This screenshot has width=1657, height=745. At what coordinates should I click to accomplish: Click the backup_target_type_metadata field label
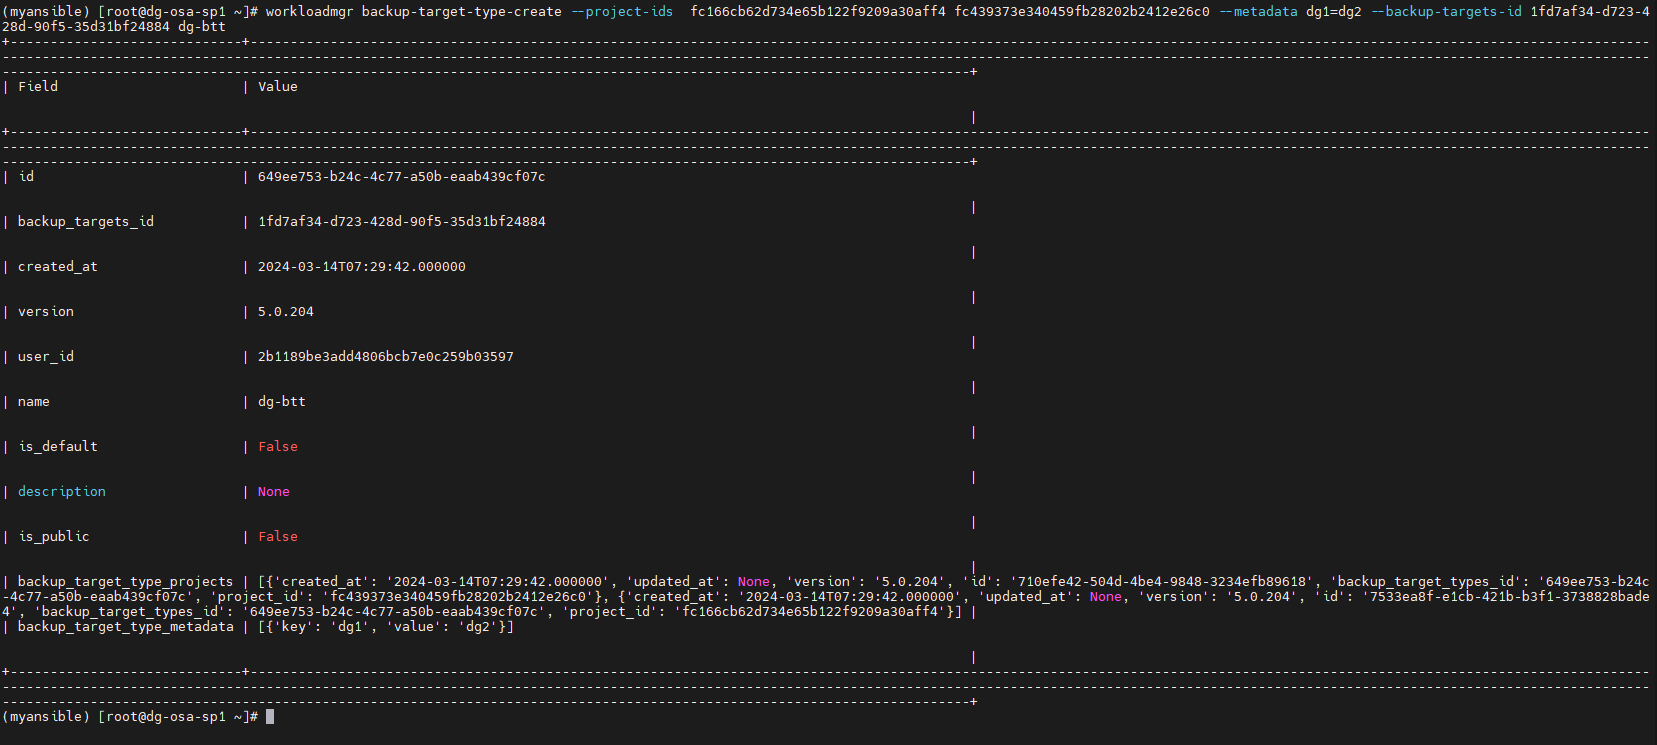coord(125,627)
